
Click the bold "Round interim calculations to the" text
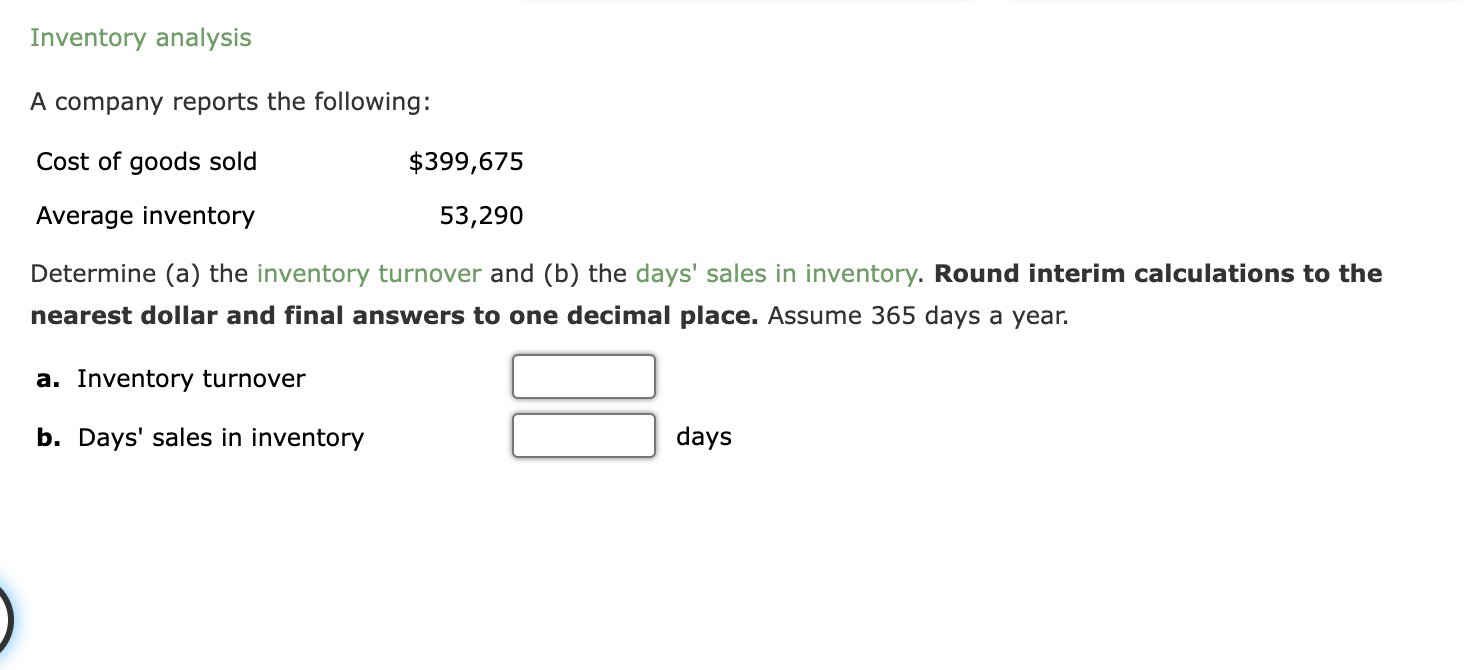1158,274
